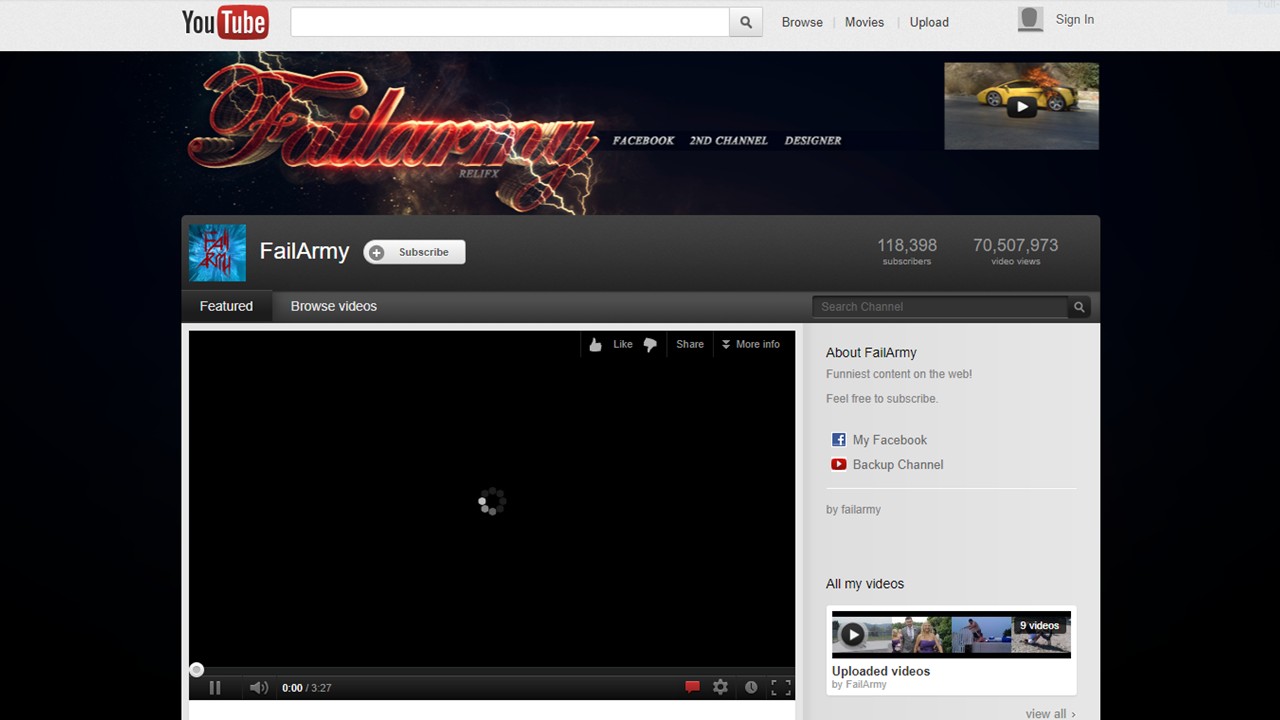
Task: Click the Upload menu item
Action: (929, 22)
